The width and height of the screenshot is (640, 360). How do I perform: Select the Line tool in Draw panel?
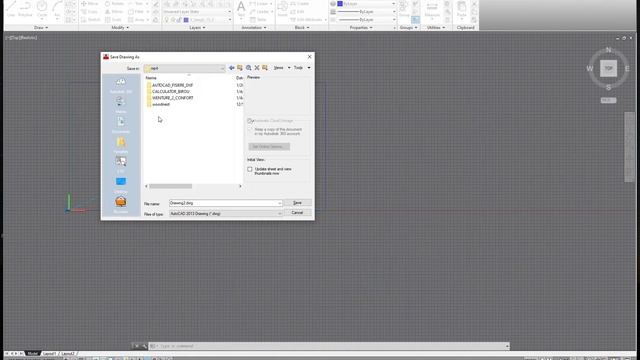(11, 9)
